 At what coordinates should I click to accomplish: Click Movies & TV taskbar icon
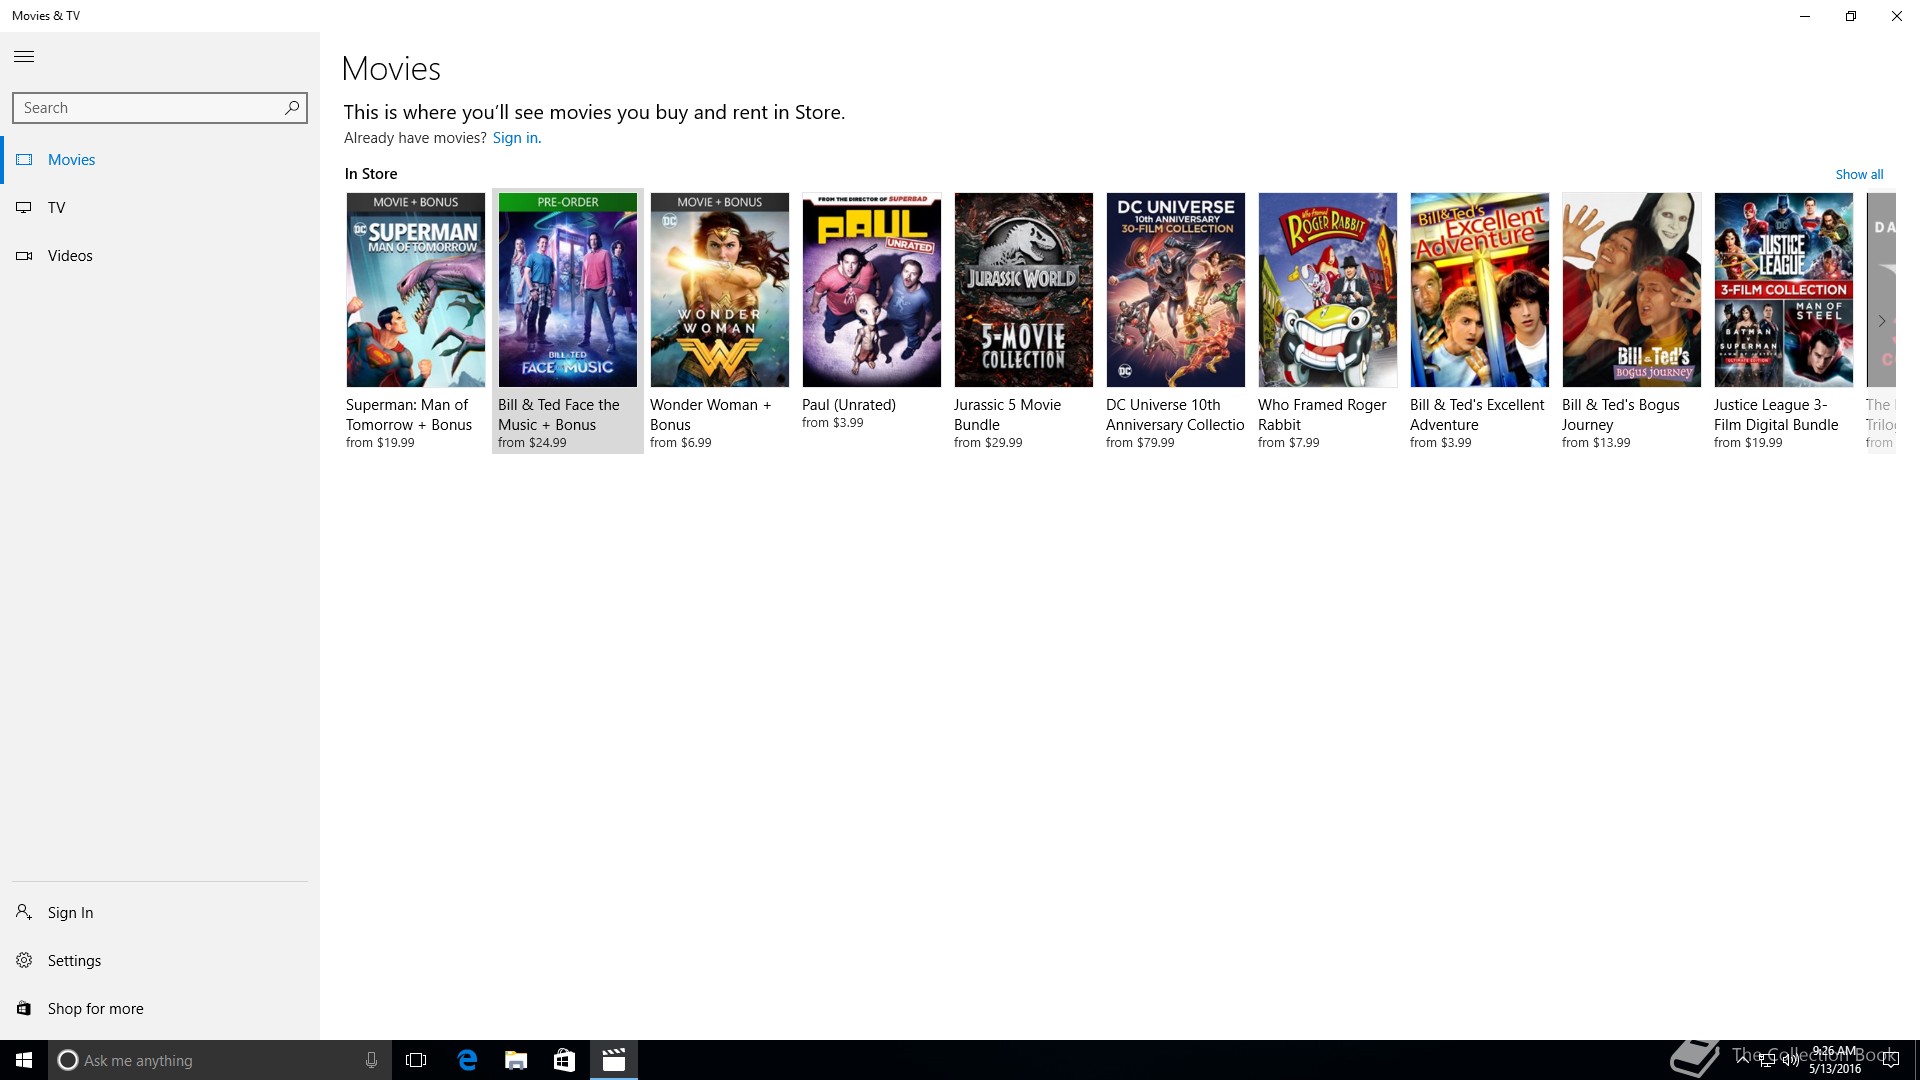click(x=614, y=1060)
